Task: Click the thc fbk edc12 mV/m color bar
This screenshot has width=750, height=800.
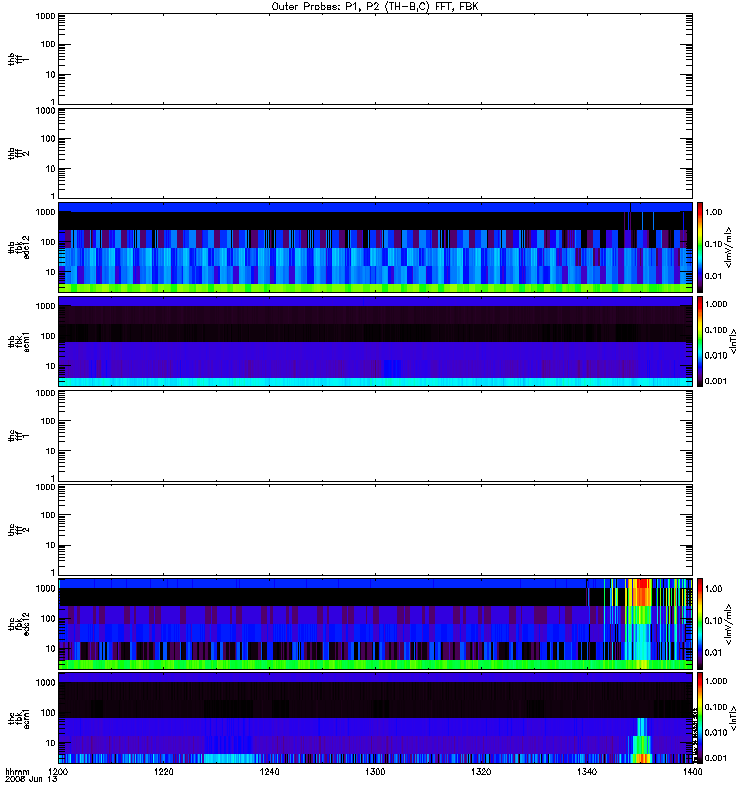Action: pos(700,624)
